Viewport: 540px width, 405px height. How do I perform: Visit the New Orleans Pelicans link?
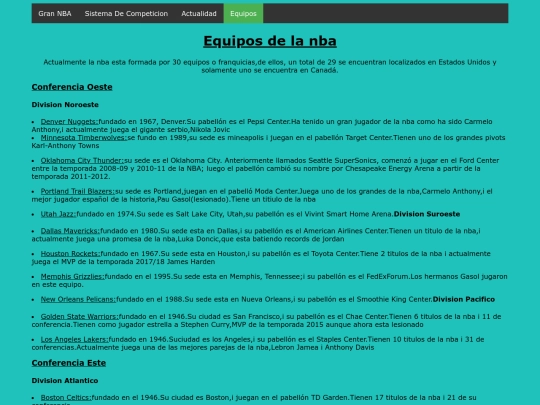tap(78, 299)
